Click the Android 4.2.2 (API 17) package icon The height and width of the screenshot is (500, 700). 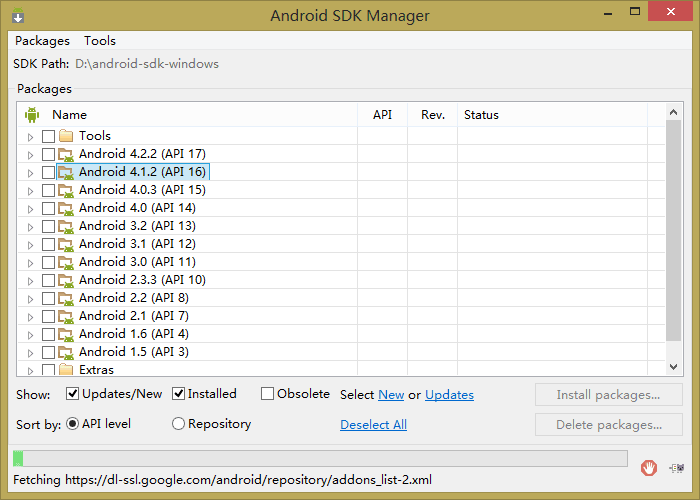(66, 154)
